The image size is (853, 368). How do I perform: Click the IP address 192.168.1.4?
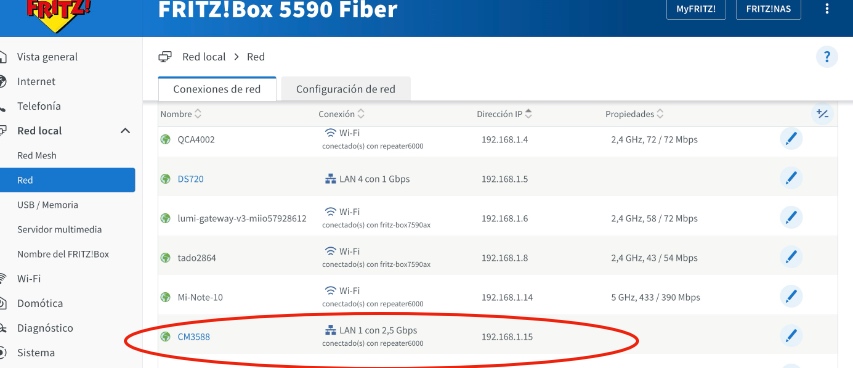tap(504, 139)
